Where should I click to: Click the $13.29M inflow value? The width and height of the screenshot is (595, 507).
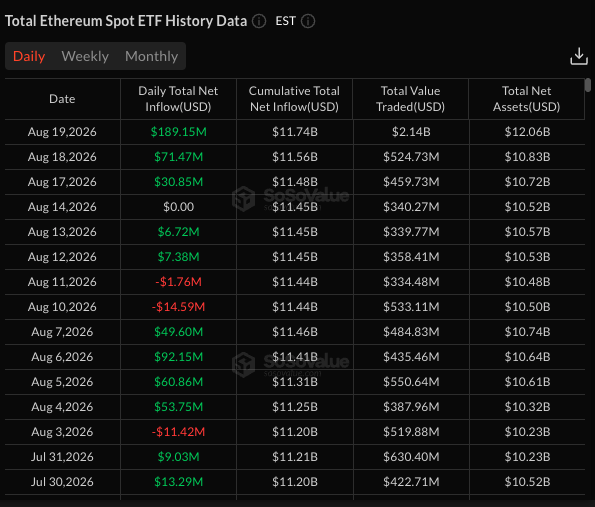(178, 483)
